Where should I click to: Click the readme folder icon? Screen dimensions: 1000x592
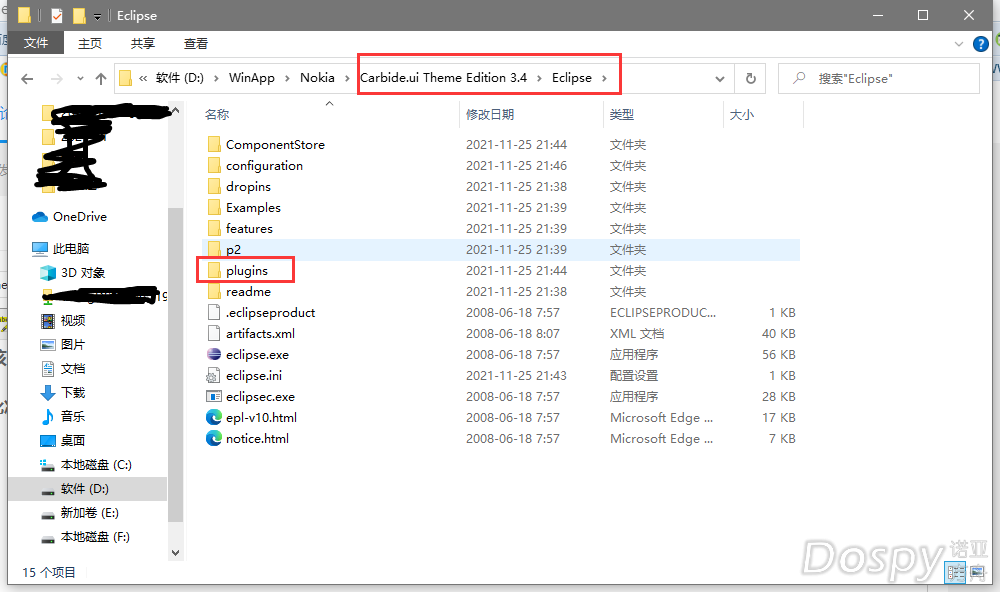[214, 292]
